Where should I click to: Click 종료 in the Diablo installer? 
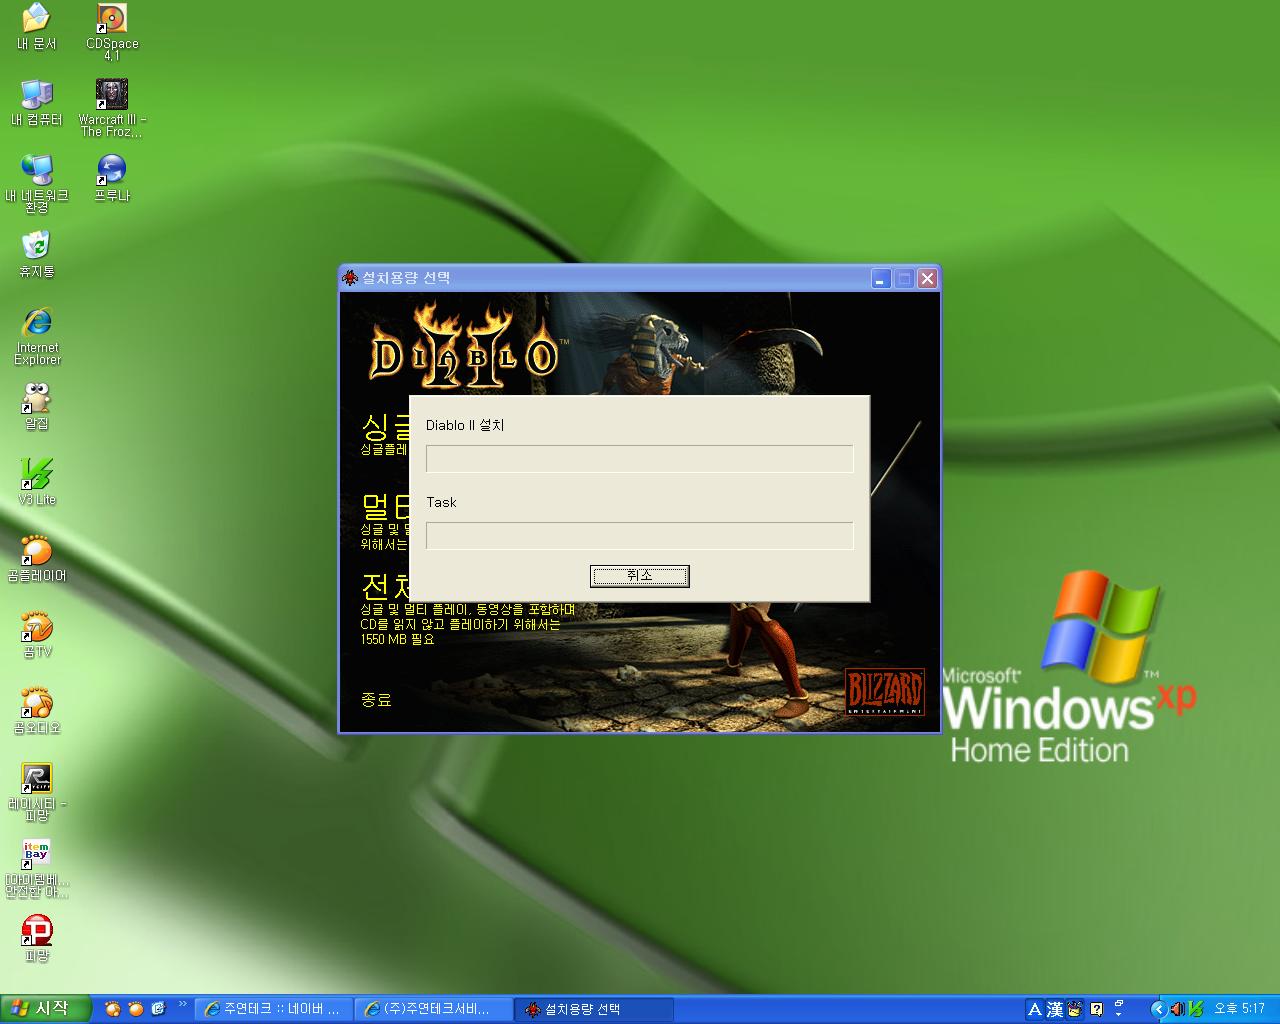click(x=377, y=699)
